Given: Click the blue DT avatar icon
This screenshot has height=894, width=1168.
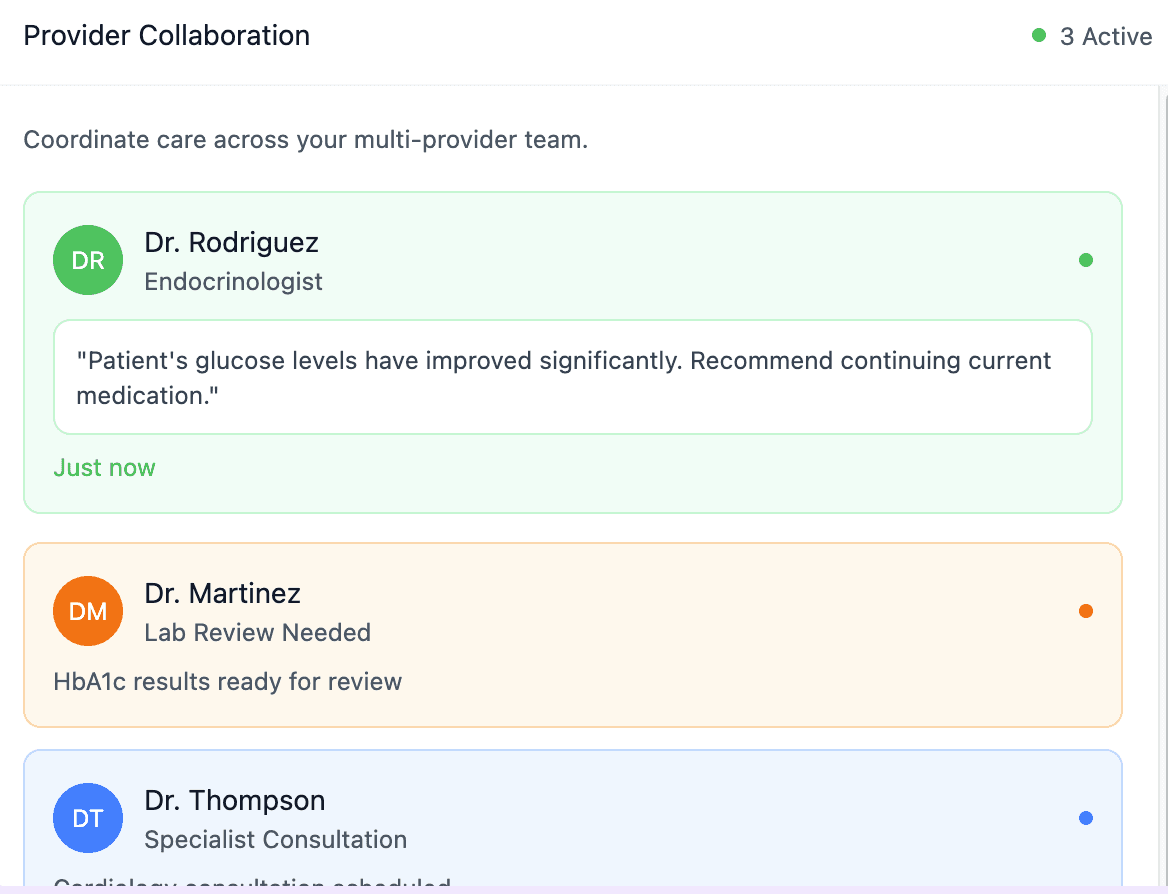Looking at the screenshot, I should (x=88, y=818).
